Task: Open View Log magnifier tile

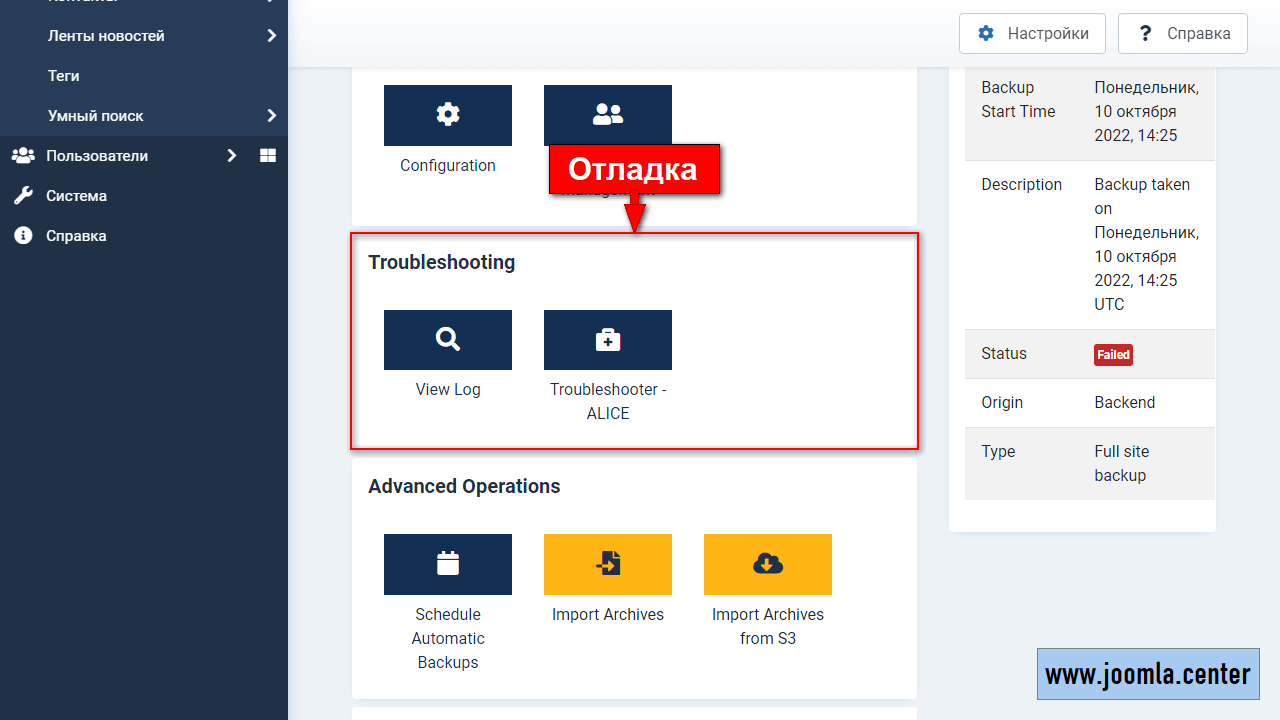Action: point(447,340)
